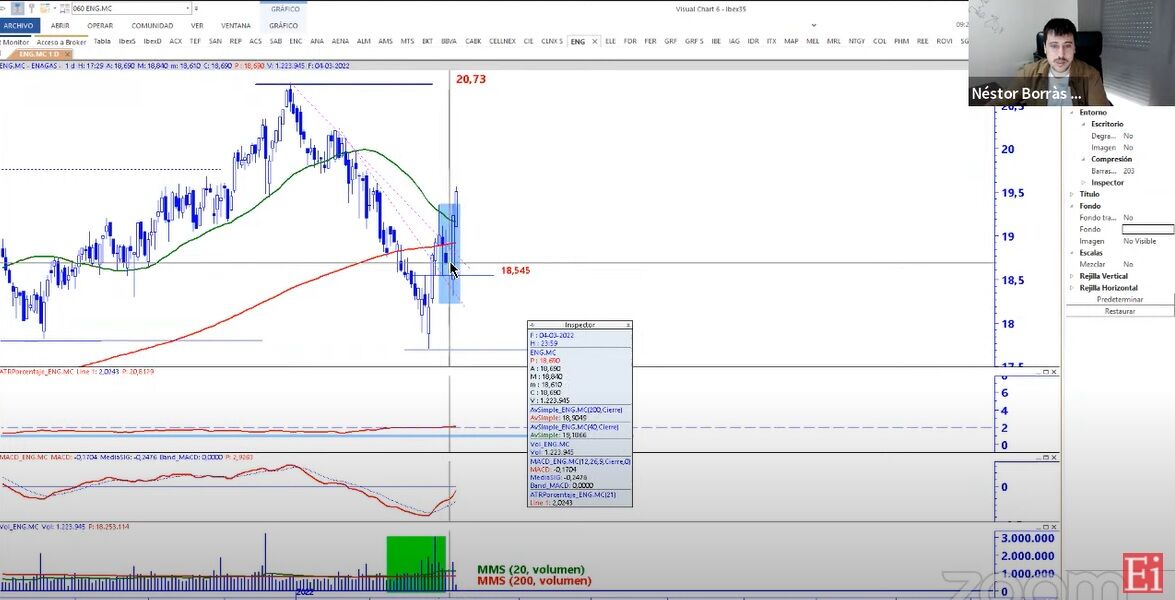Collapse the Entorno properties group
This screenshot has height=600, width=1175.
click(1072, 113)
